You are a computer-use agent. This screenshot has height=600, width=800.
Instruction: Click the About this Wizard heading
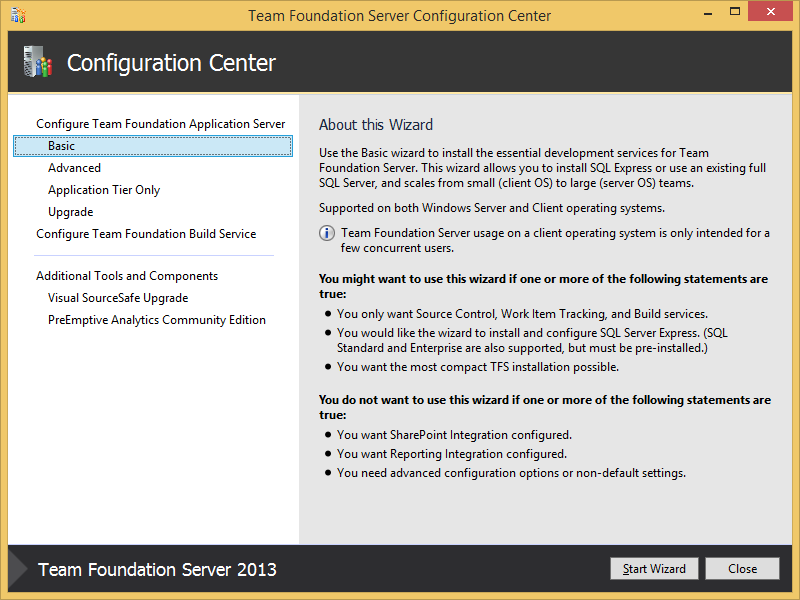point(376,125)
